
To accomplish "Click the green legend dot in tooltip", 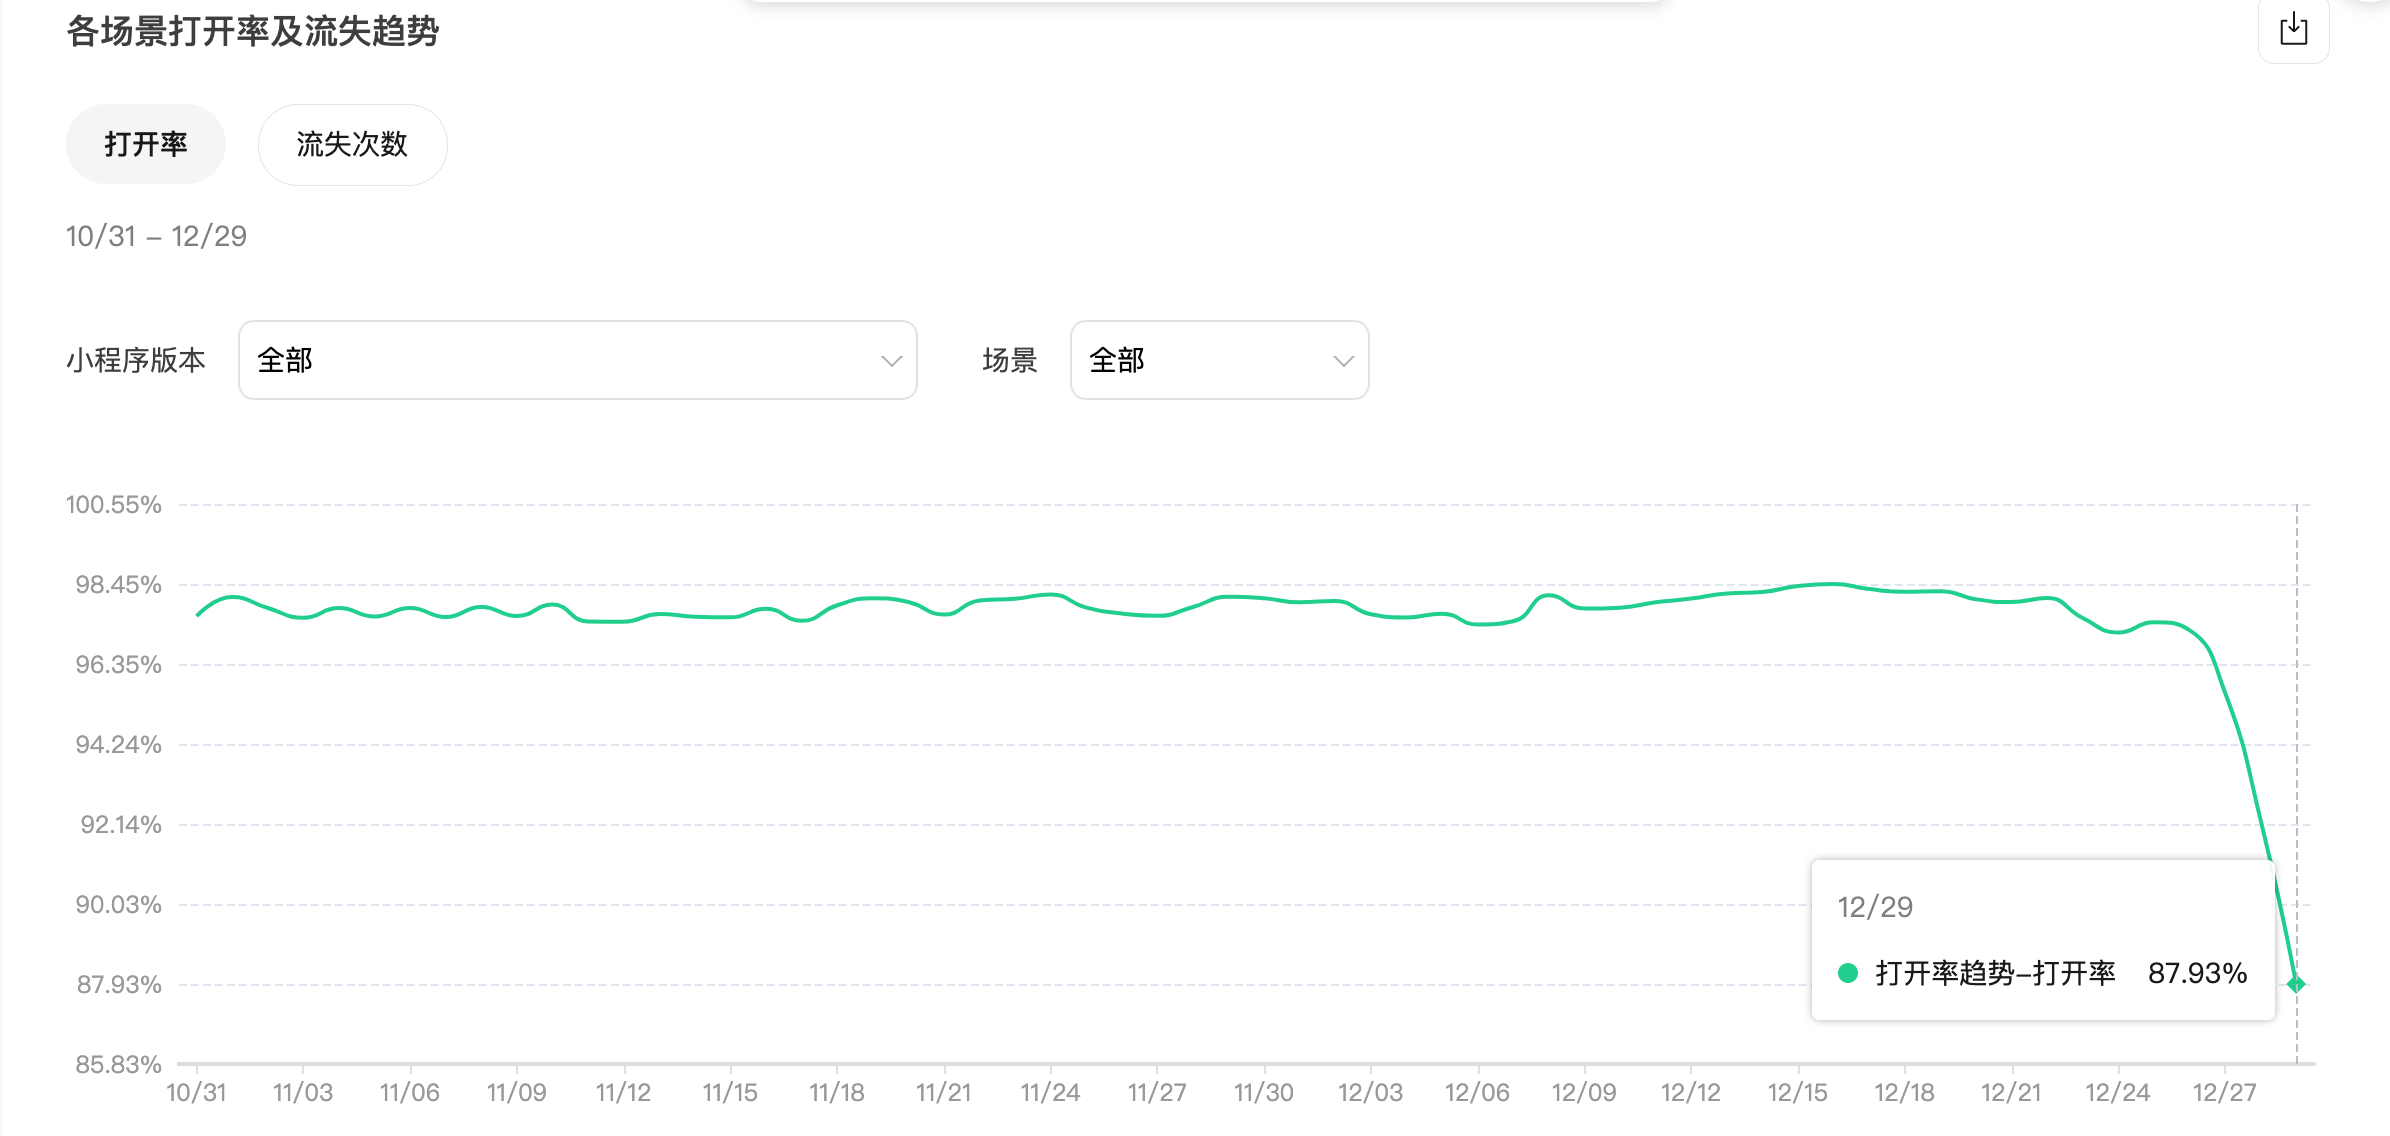I will click(1848, 973).
